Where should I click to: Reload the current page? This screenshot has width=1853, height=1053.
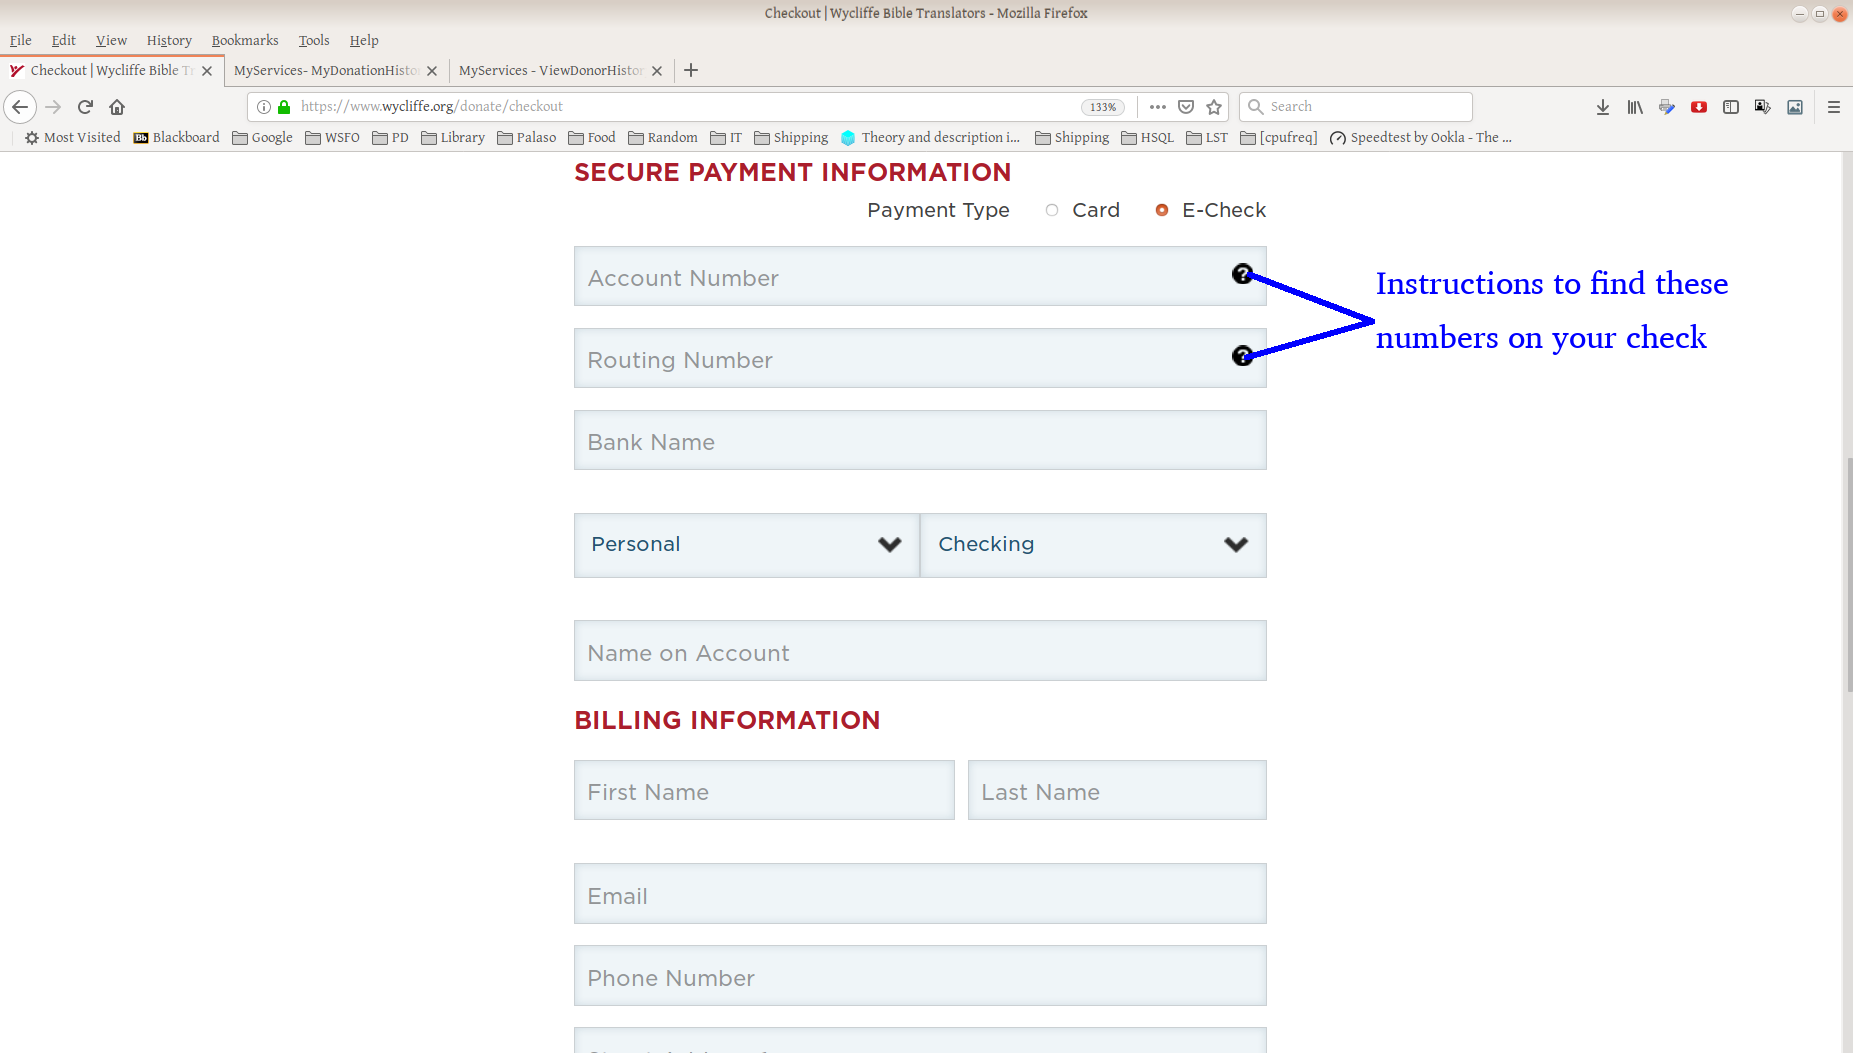[x=86, y=107]
